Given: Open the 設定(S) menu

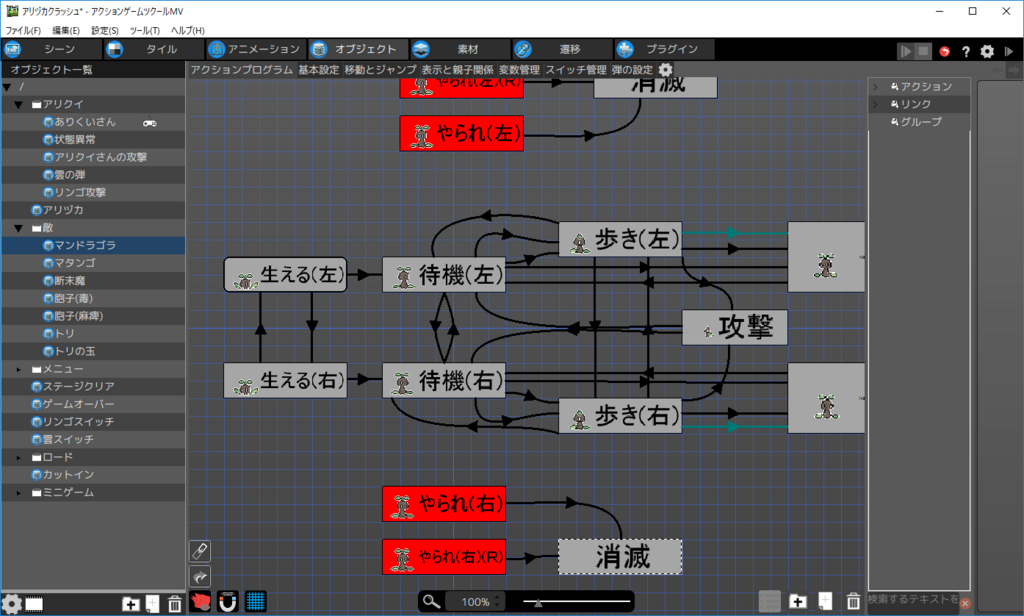Looking at the screenshot, I should click(x=104, y=30).
